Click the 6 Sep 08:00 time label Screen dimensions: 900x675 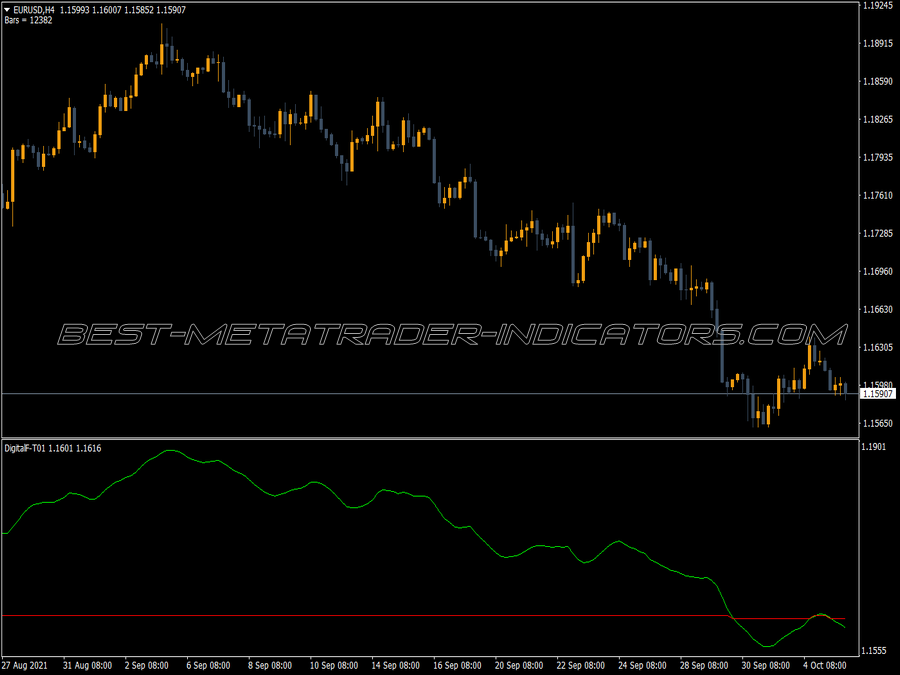click(x=208, y=666)
